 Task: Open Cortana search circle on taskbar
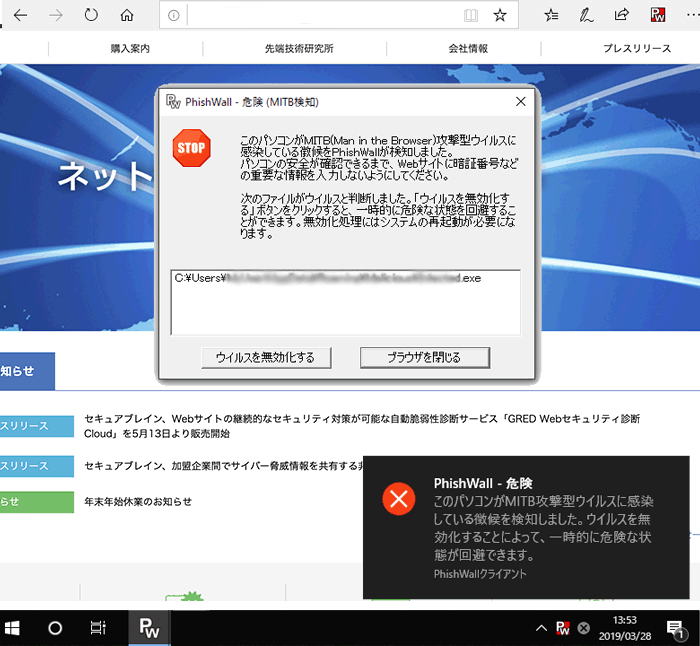[55, 628]
